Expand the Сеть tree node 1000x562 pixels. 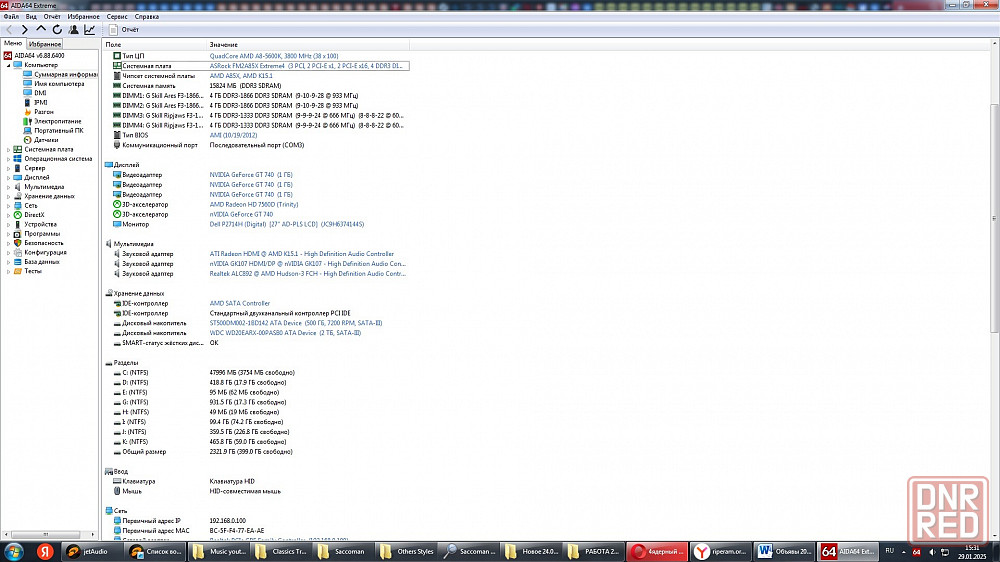point(8,205)
